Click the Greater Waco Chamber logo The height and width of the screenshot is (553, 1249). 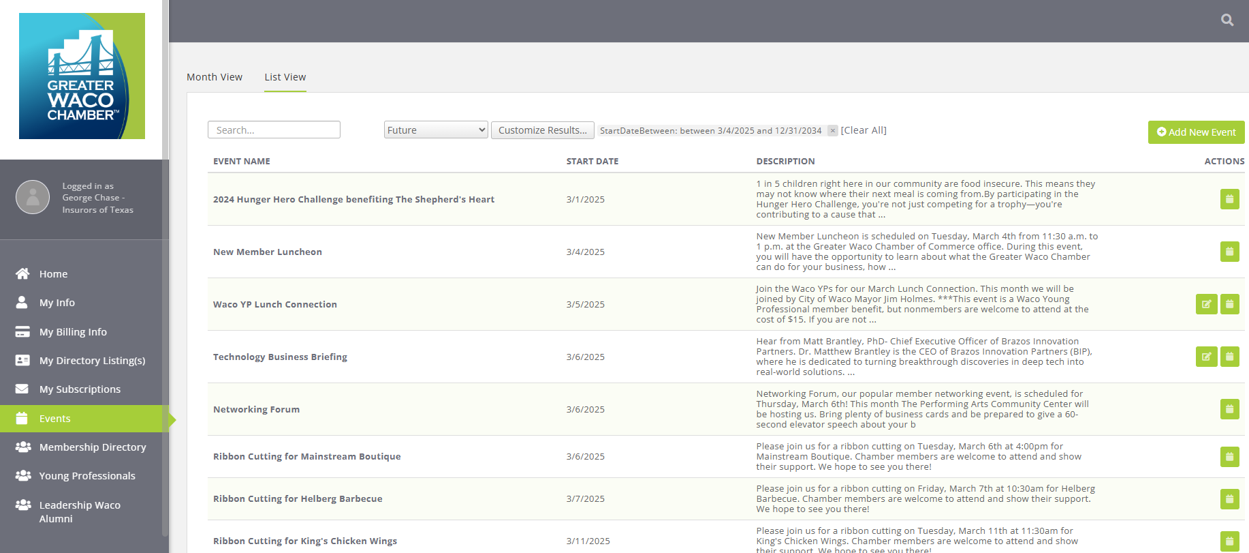[x=82, y=76]
